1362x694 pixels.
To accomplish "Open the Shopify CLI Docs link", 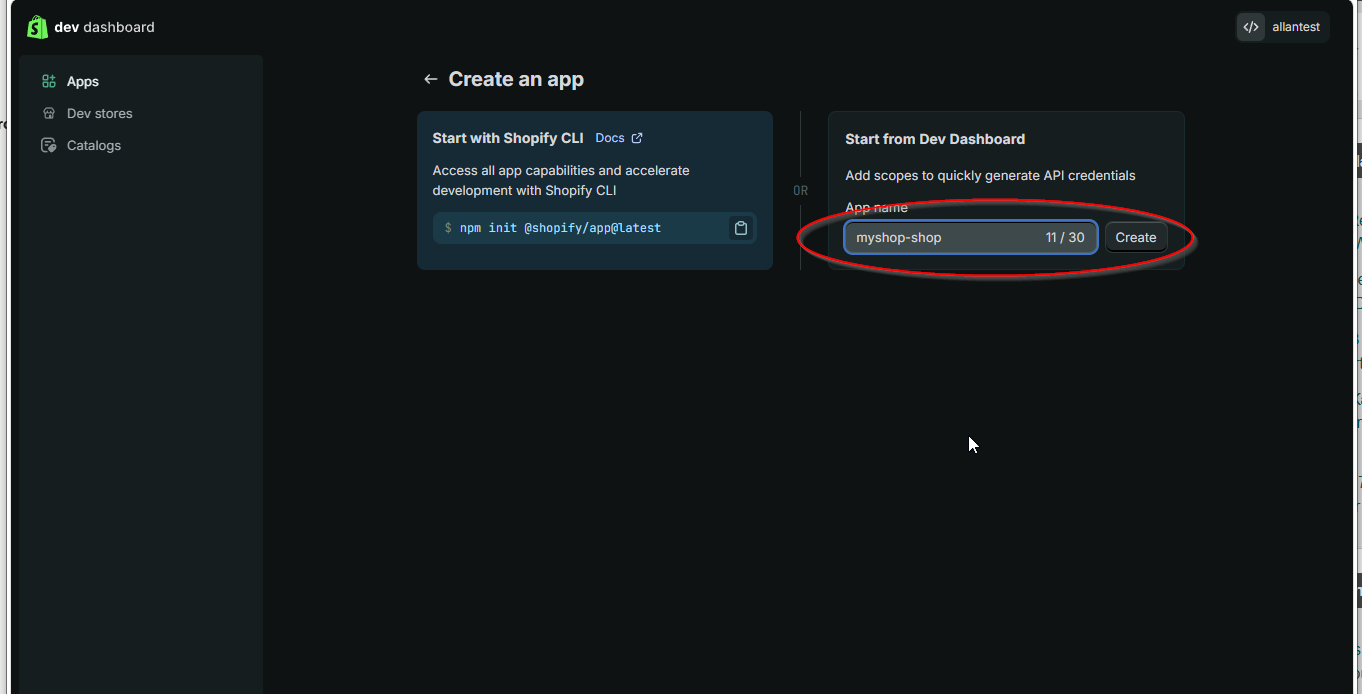I will tap(612, 138).
